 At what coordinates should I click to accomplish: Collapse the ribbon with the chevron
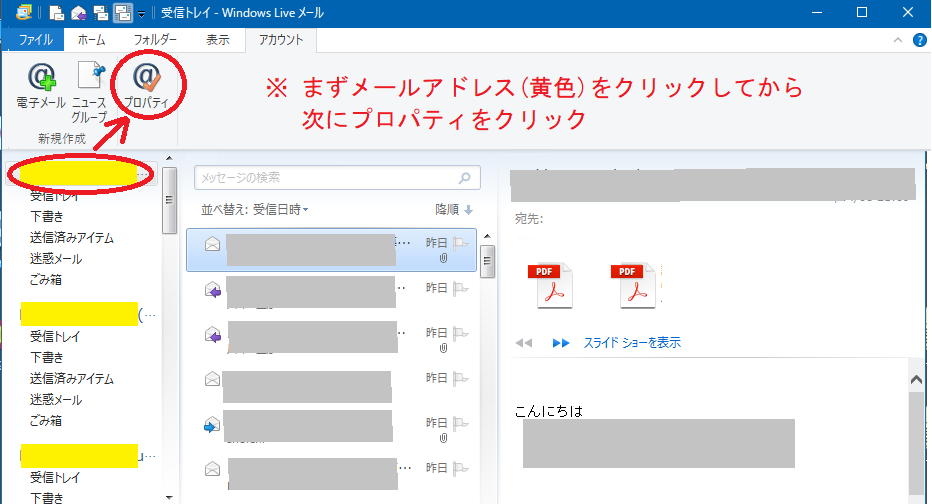coord(898,40)
